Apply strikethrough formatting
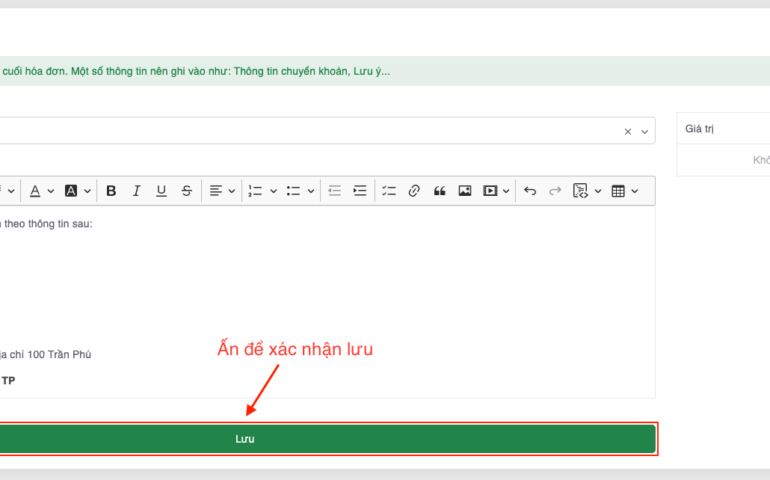Screen dimensions: 770x480 coord(186,191)
